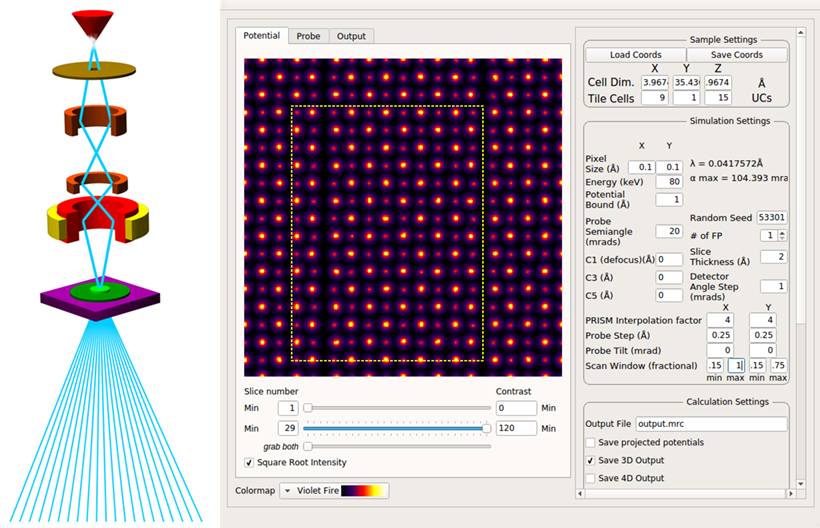The width and height of the screenshot is (820, 528).
Task: Click the Random Seed field
Action: [771, 217]
